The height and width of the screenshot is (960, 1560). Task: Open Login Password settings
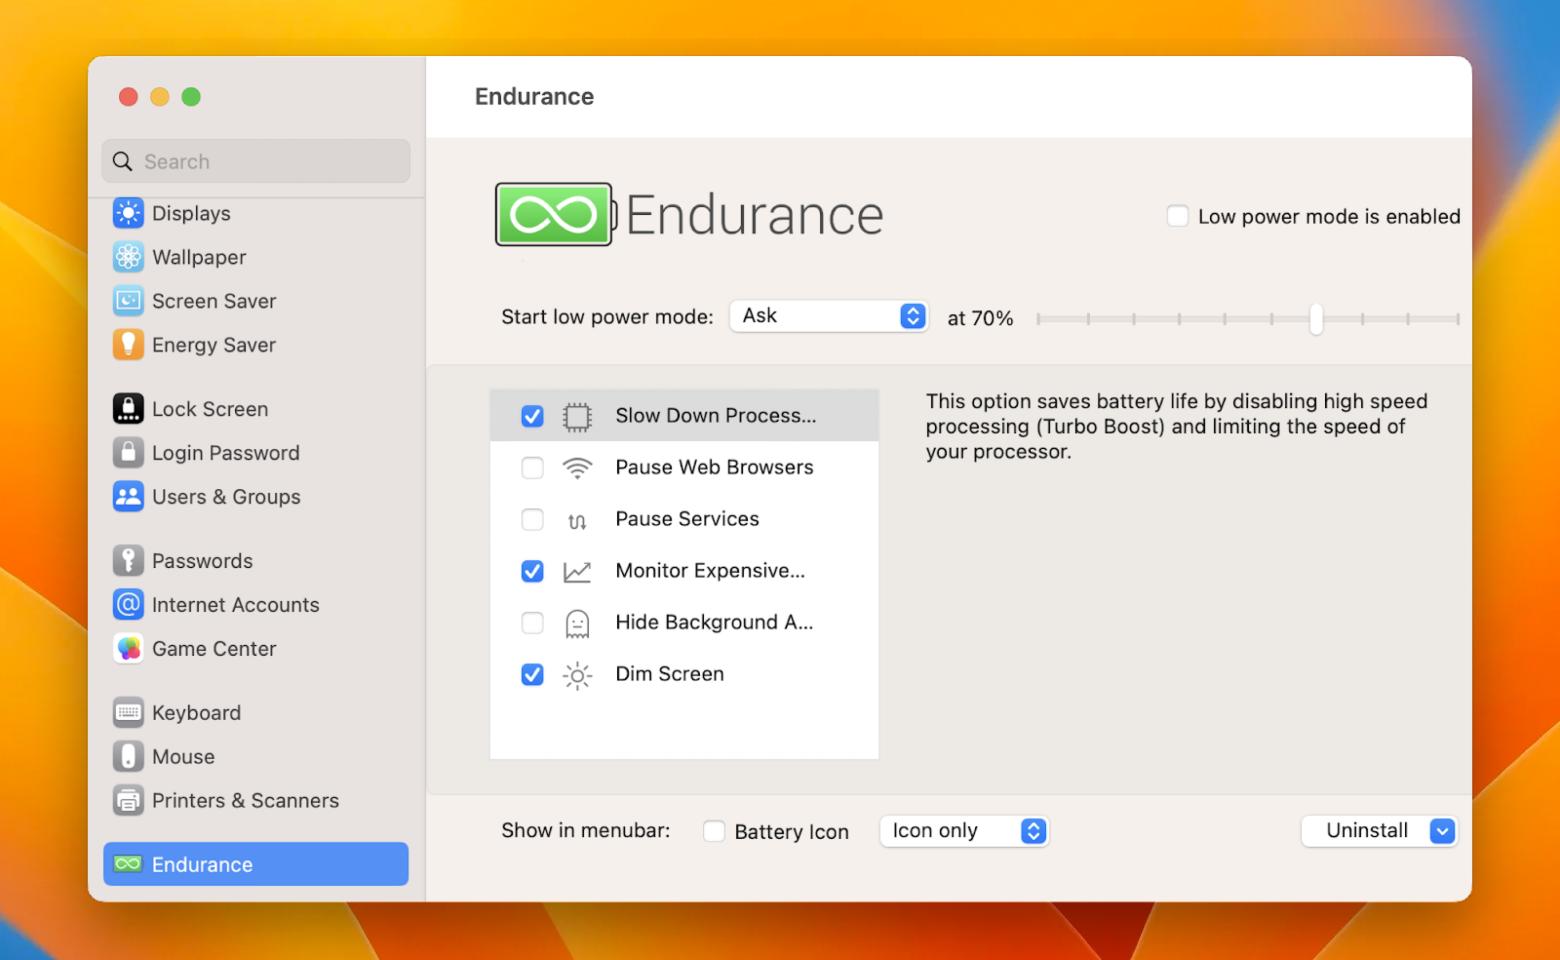pos(256,453)
